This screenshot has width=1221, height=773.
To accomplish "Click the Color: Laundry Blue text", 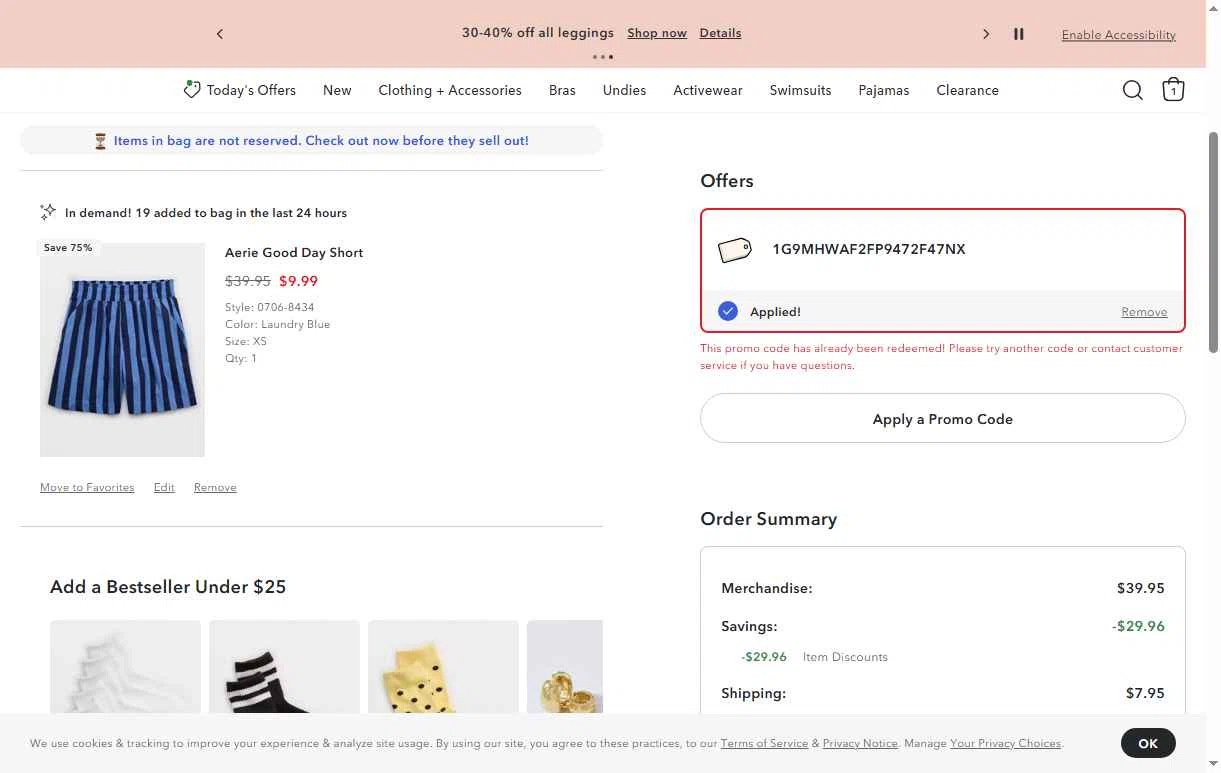I will coord(277,324).
